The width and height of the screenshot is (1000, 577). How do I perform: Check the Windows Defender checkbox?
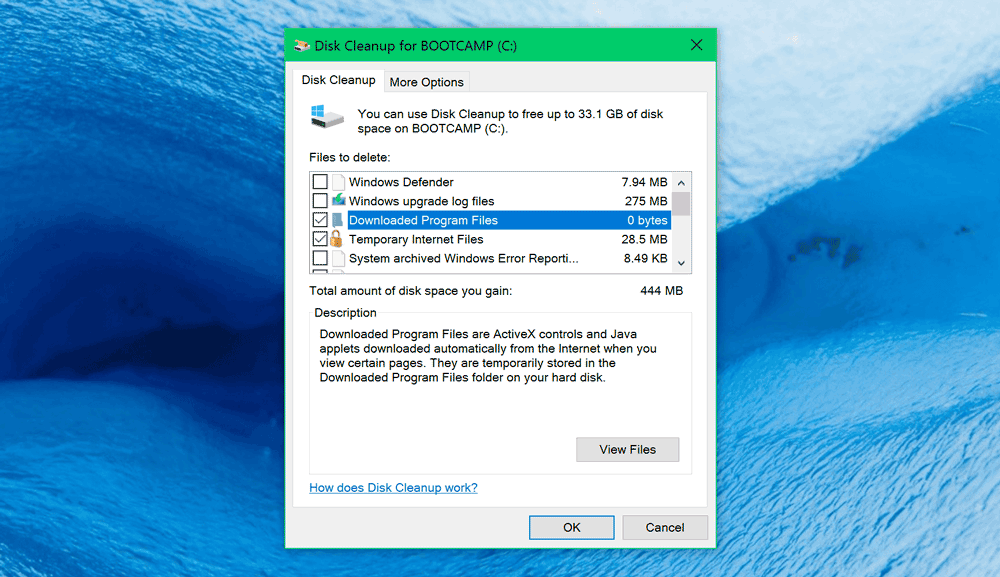(x=320, y=182)
